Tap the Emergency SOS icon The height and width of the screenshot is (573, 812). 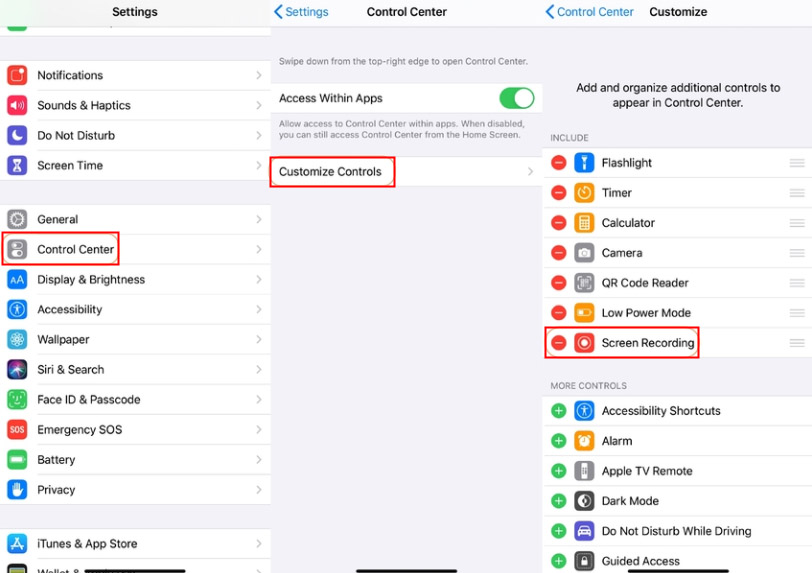pos(17,429)
